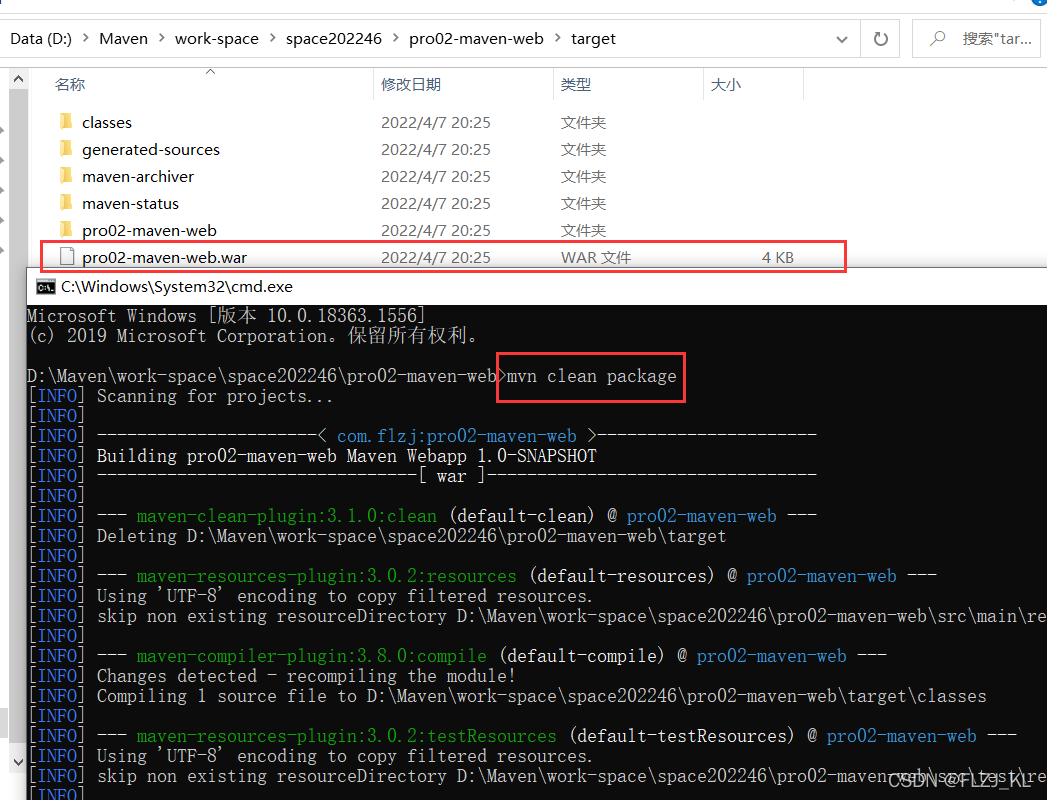Click 'Changes detected - recompiling the module!' line
The width and height of the screenshot is (1047, 800).
[306, 676]
